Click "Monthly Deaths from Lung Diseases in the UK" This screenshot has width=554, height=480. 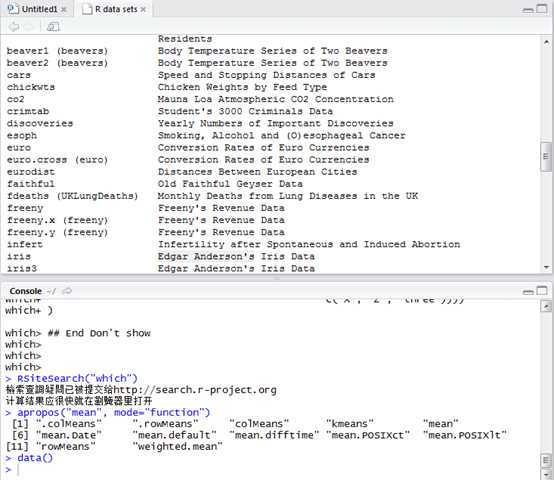point(288,196)
